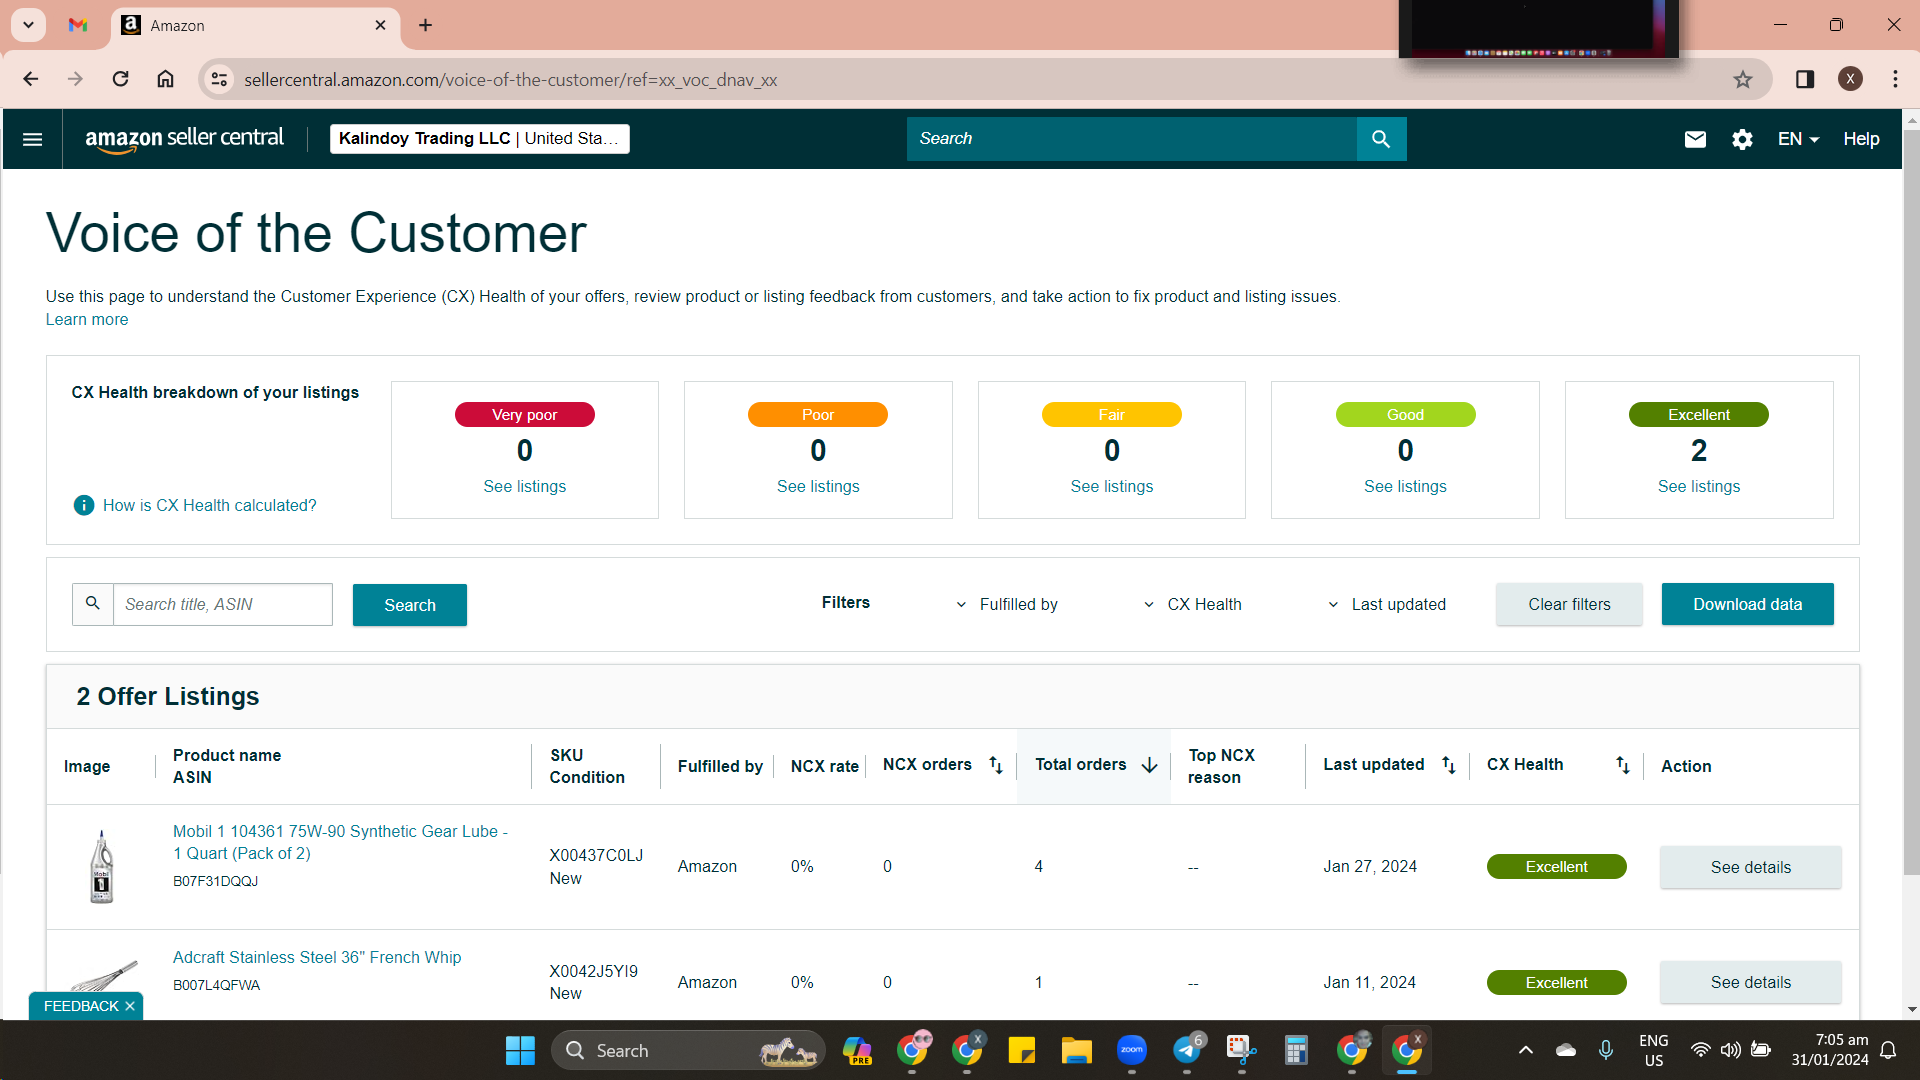Close the Amazon browser tab
1920x1080 pixels.
380,25
